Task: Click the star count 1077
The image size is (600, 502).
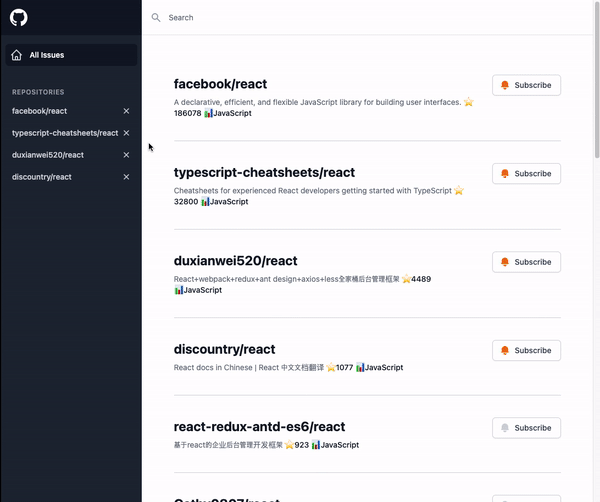Action: 344,367
